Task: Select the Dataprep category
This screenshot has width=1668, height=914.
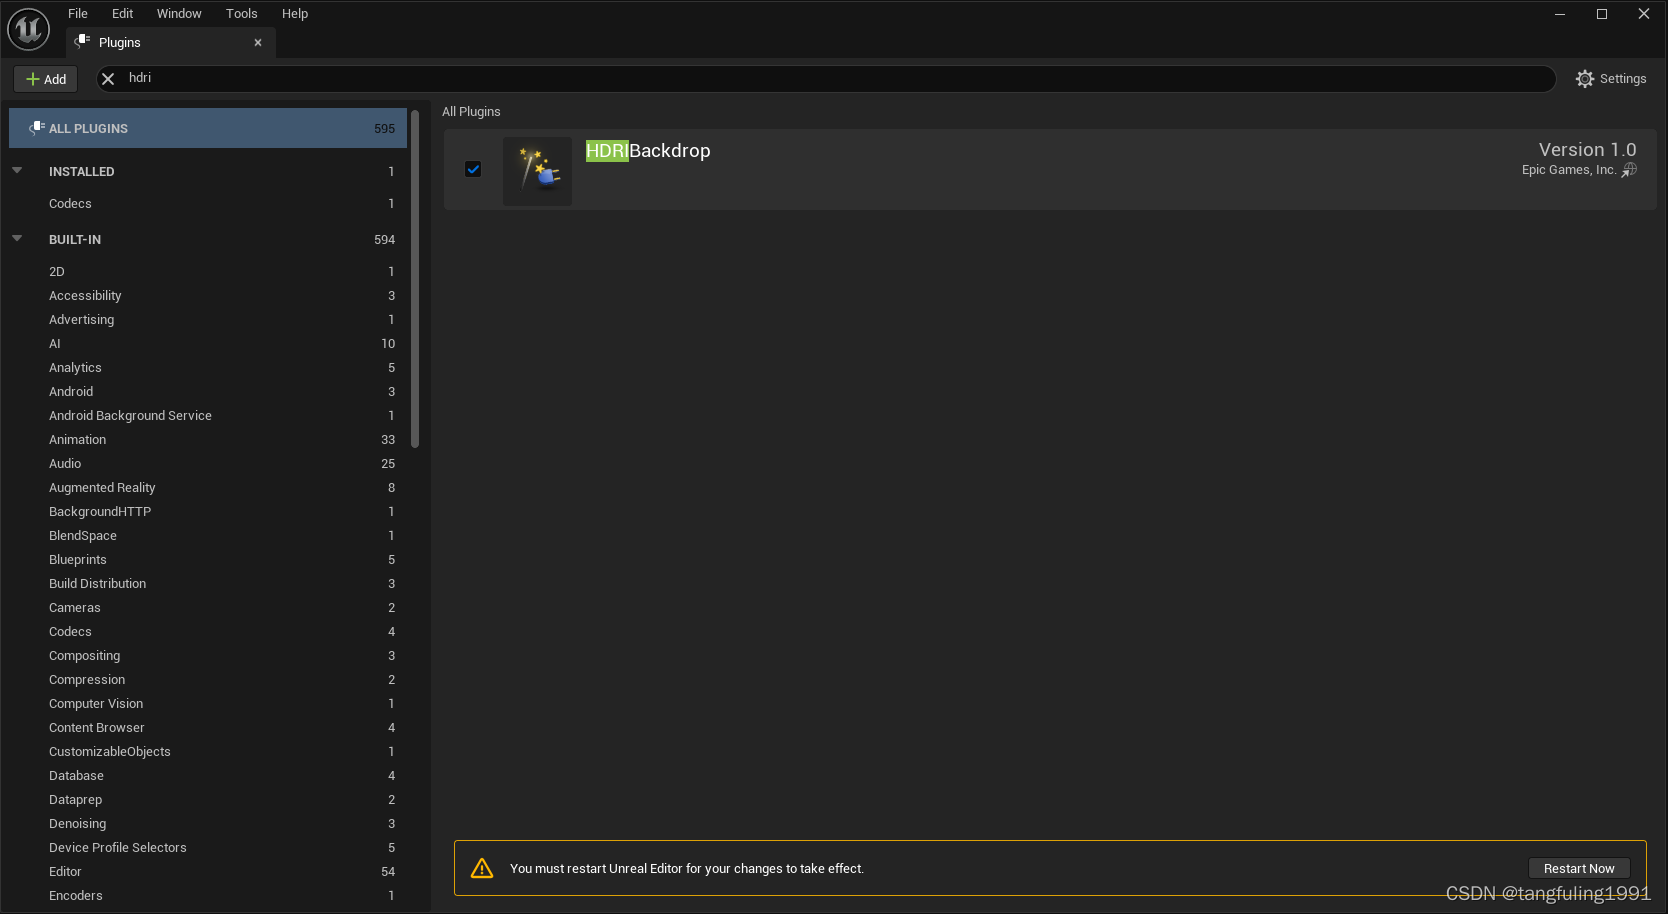Action: pos(208,799)
